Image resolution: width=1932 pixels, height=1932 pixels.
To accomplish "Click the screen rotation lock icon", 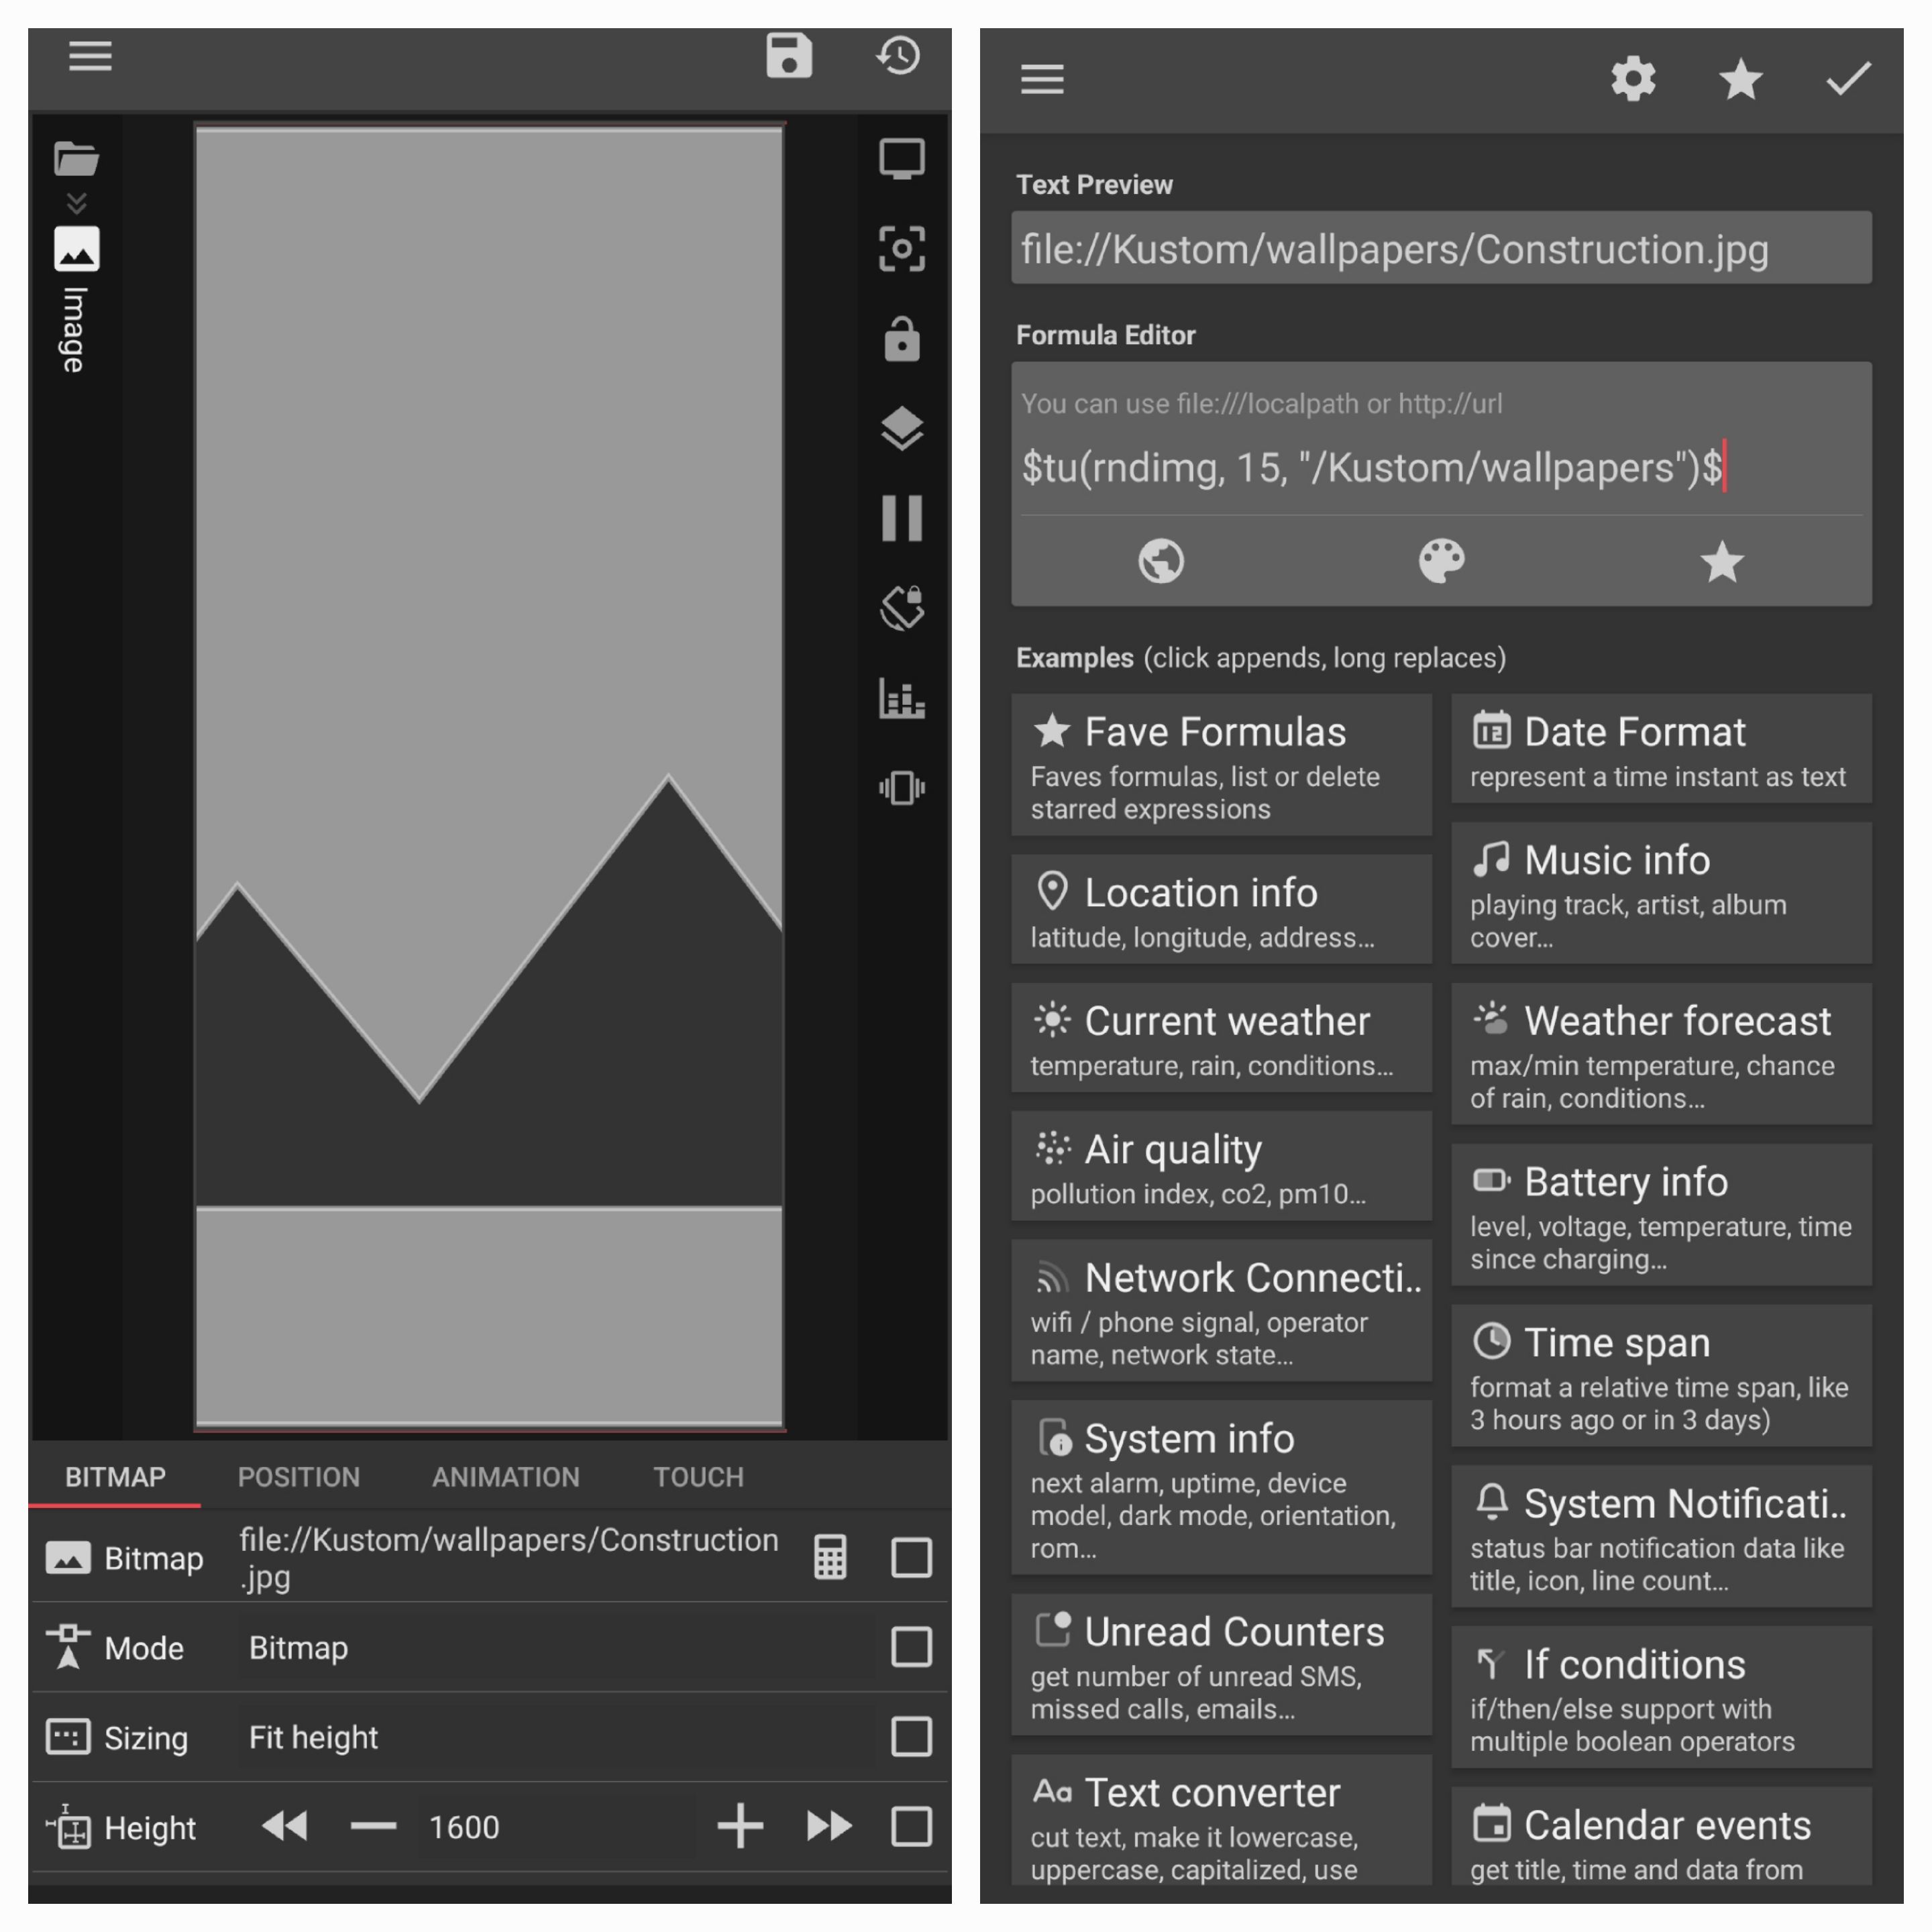I will (x=901, y=608).
